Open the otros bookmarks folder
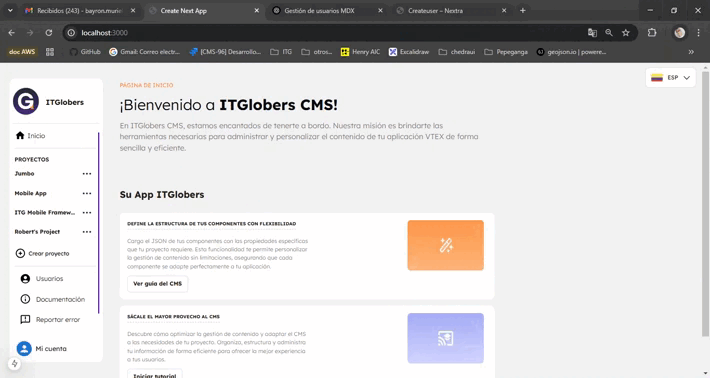This screenshot has height=378, width=710. 317,52
